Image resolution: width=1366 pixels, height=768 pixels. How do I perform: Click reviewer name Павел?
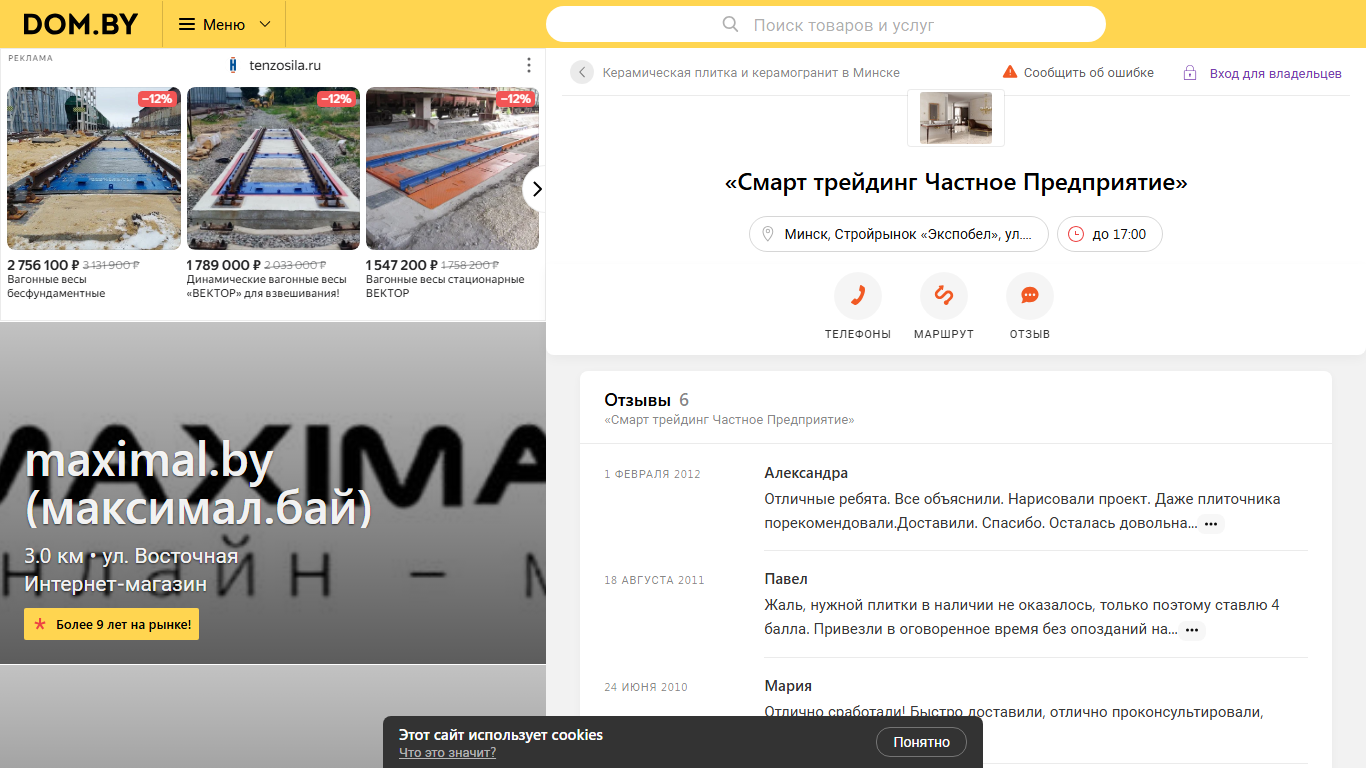point(786,579)
